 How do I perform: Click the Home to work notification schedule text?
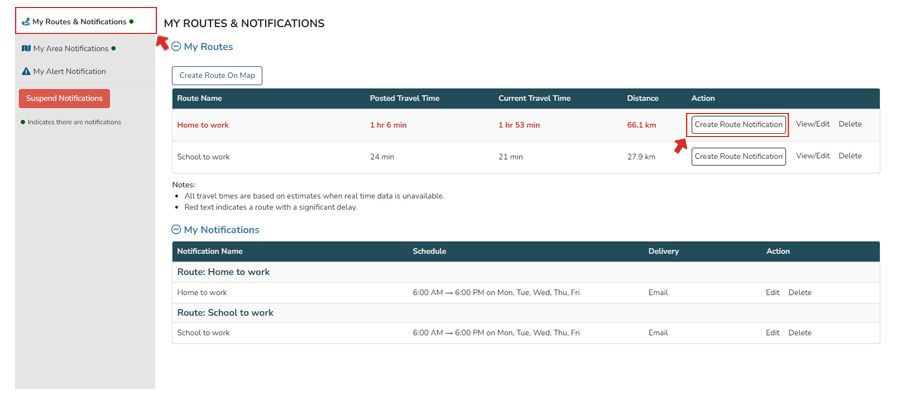496,293
